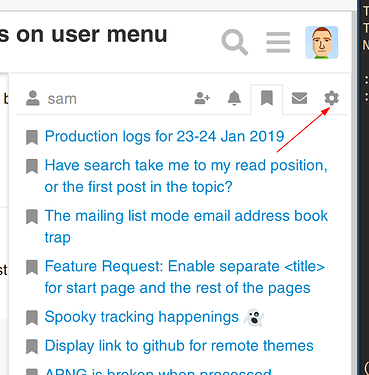Click bookmark icon beside Spooky tracking happenings

point(32,318)
